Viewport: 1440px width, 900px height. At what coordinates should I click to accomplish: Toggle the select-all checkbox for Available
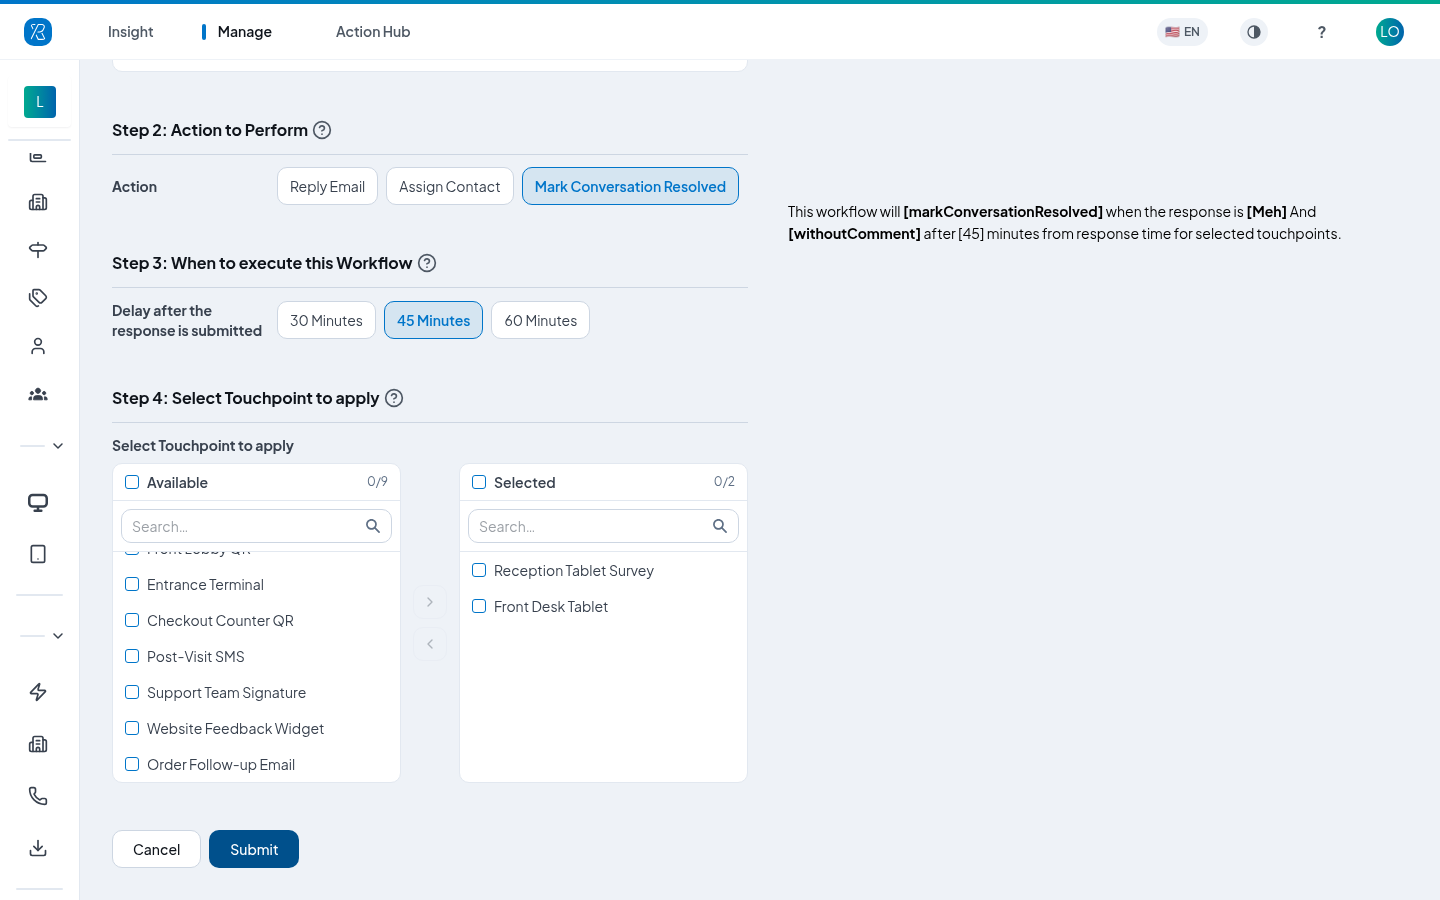coord(132,482)
